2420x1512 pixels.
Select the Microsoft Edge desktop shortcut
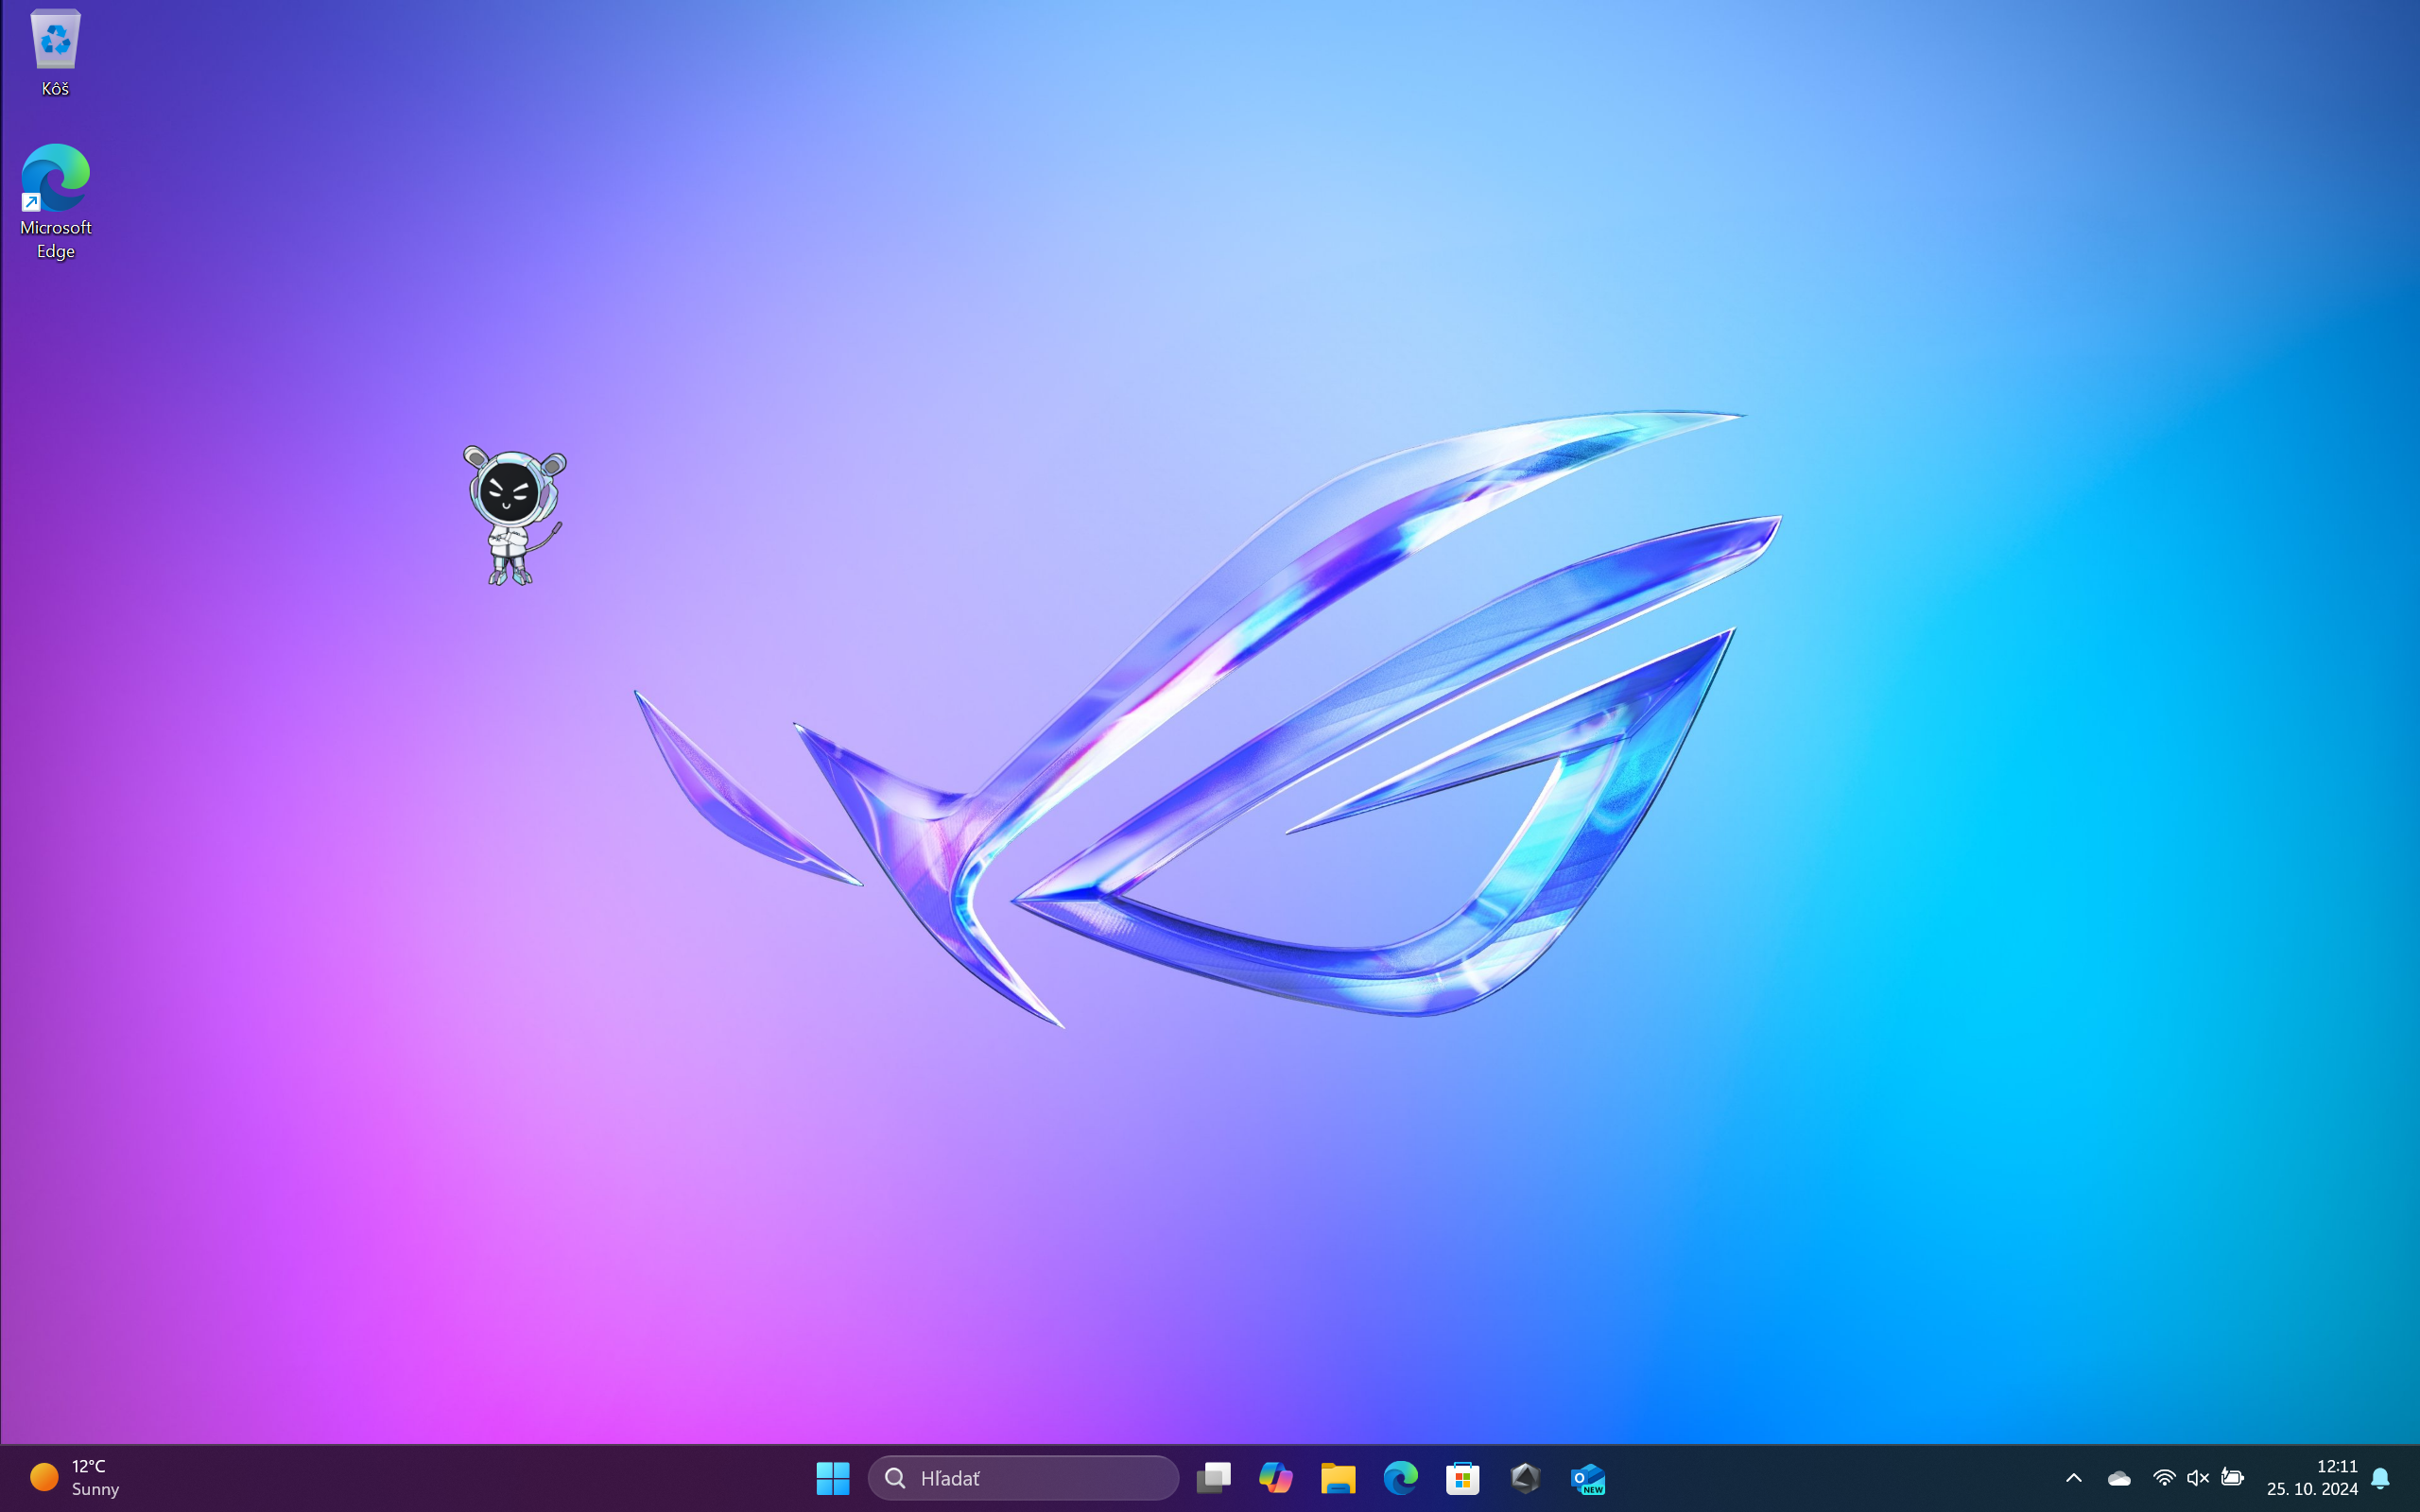click(55, 201)
